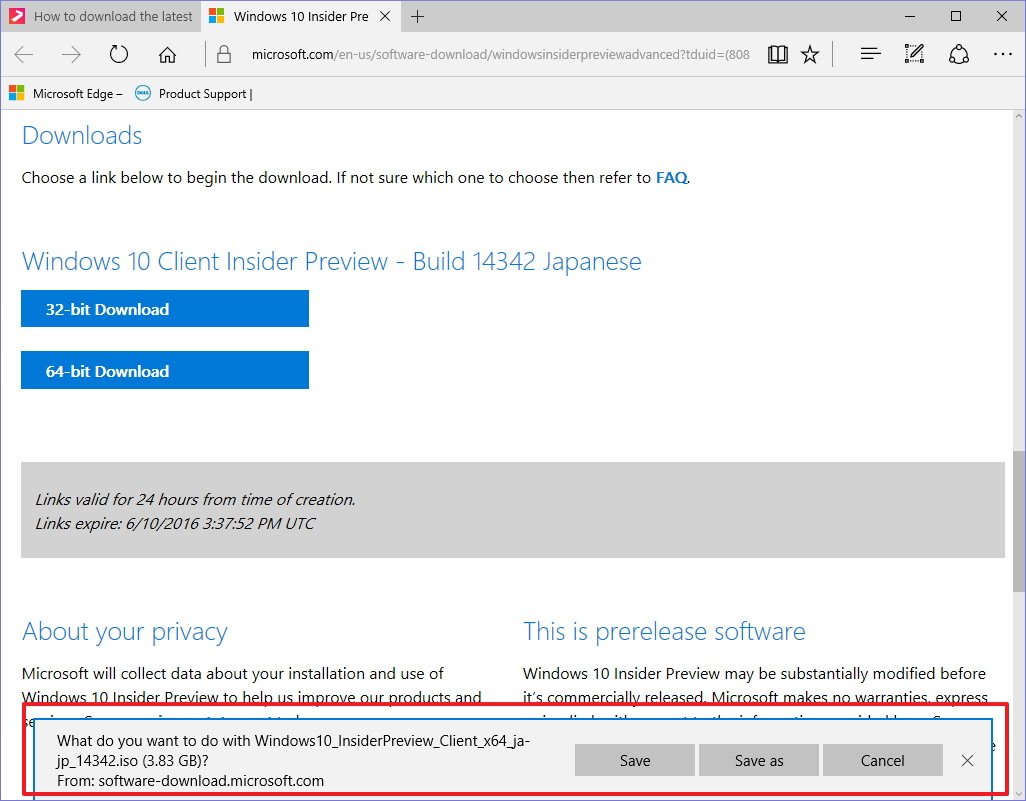
Task: Open the home page
Action: 168,54
